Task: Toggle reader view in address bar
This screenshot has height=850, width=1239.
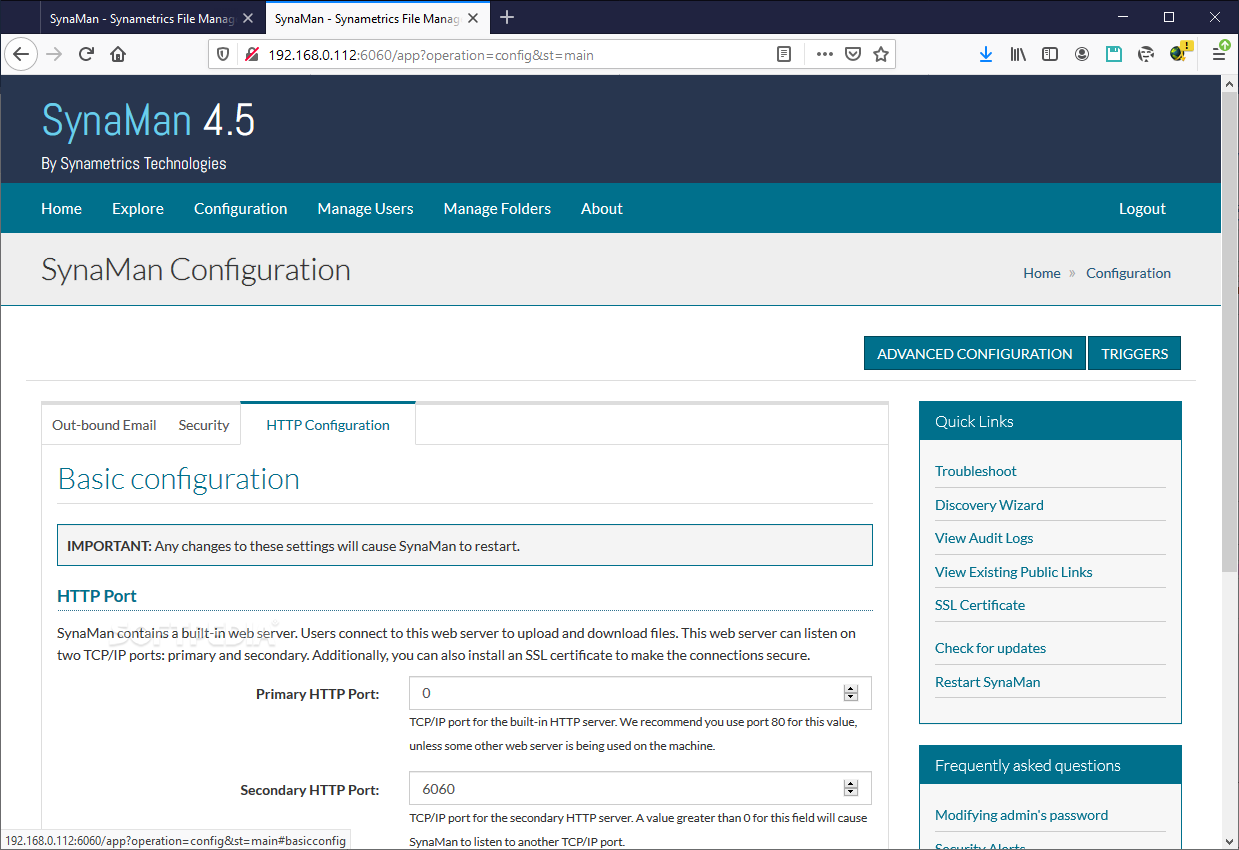Action: (x=785, y=54)
